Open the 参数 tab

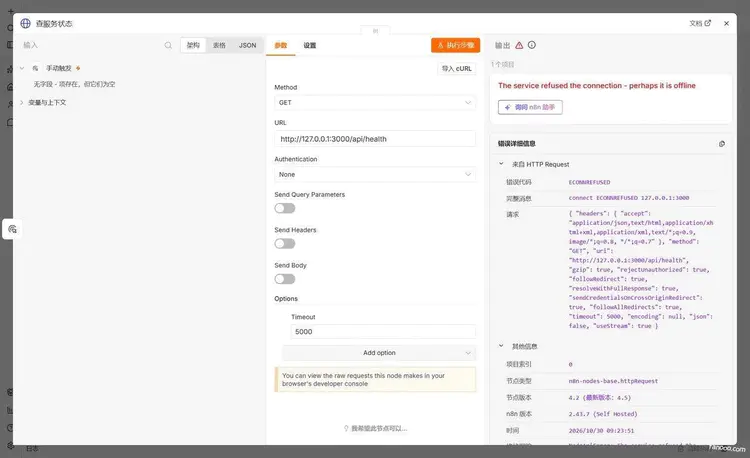click(x=281, y=45)
